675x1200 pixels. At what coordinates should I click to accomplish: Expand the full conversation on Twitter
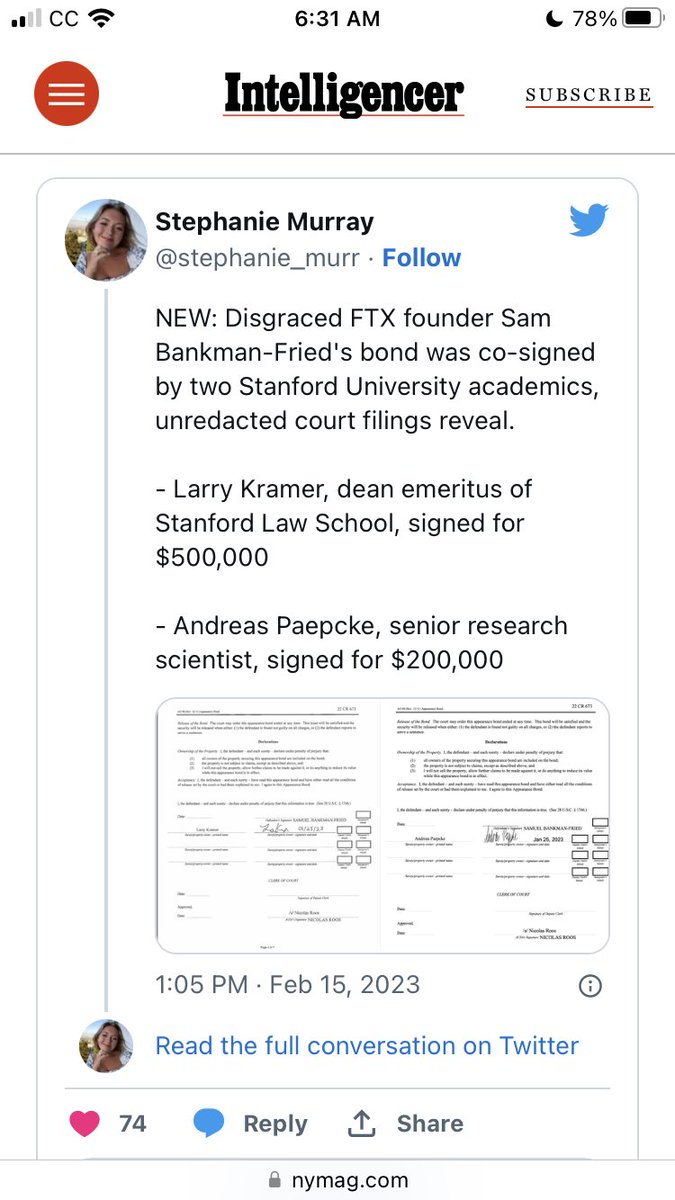[x=365, y=1046]
